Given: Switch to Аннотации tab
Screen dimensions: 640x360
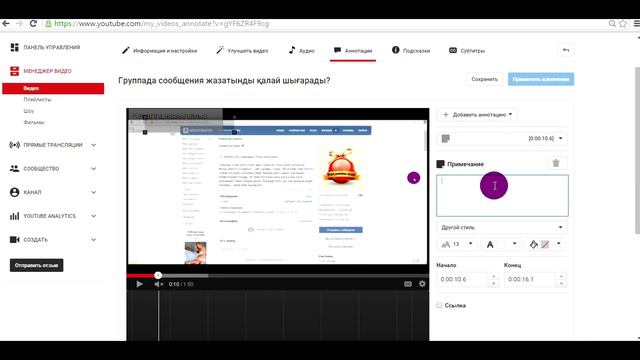Looking at the screenshot, I should (x=353, y=51).
